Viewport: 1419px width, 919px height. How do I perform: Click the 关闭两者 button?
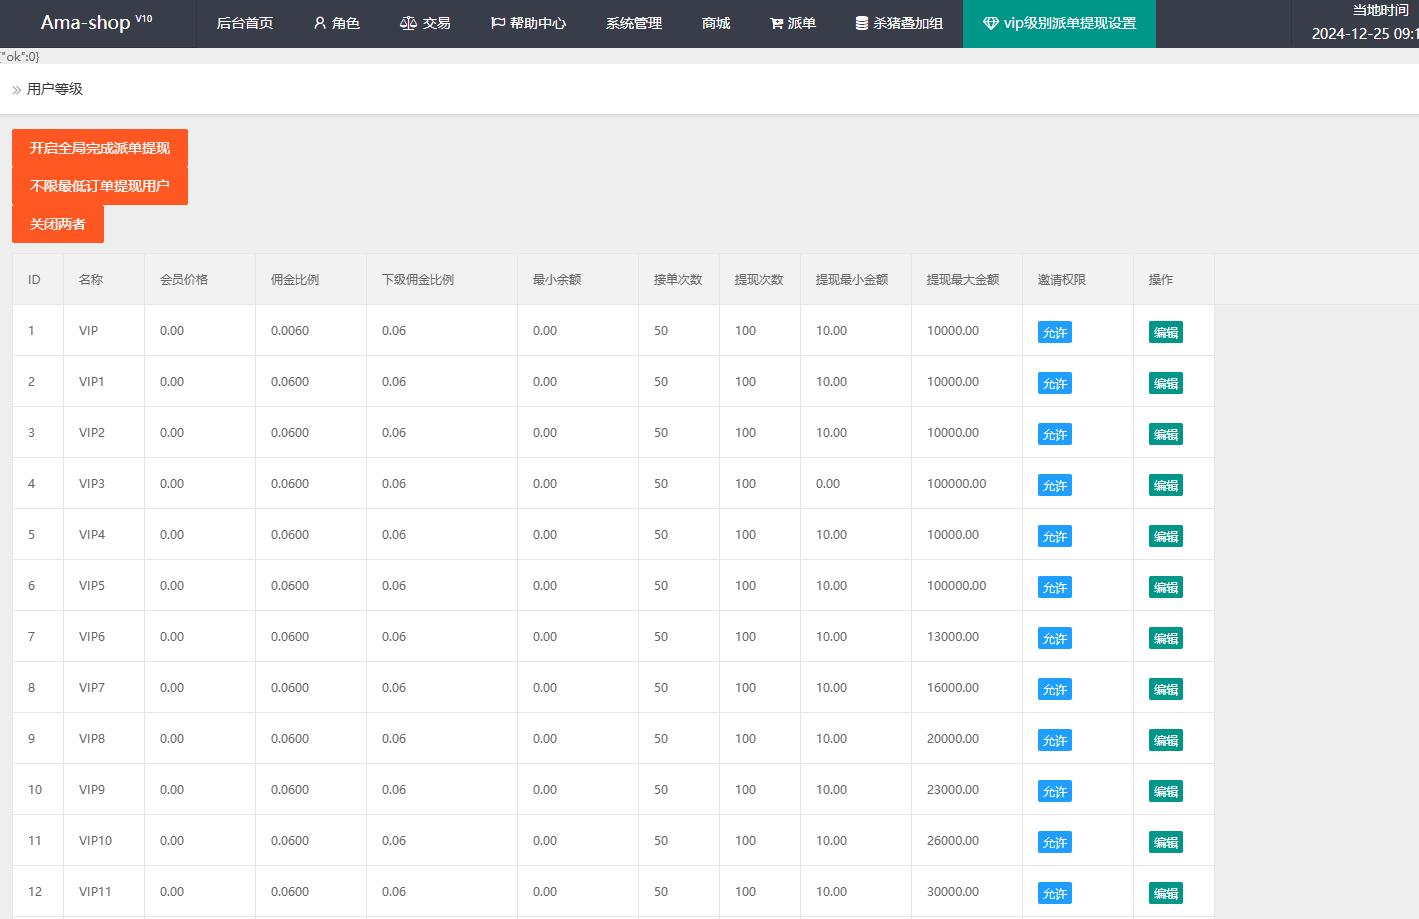[x=58, y=224]
